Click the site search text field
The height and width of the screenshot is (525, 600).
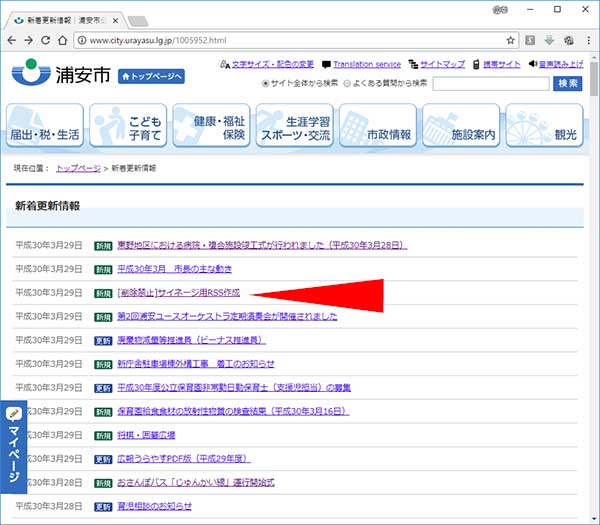[489, 83]
